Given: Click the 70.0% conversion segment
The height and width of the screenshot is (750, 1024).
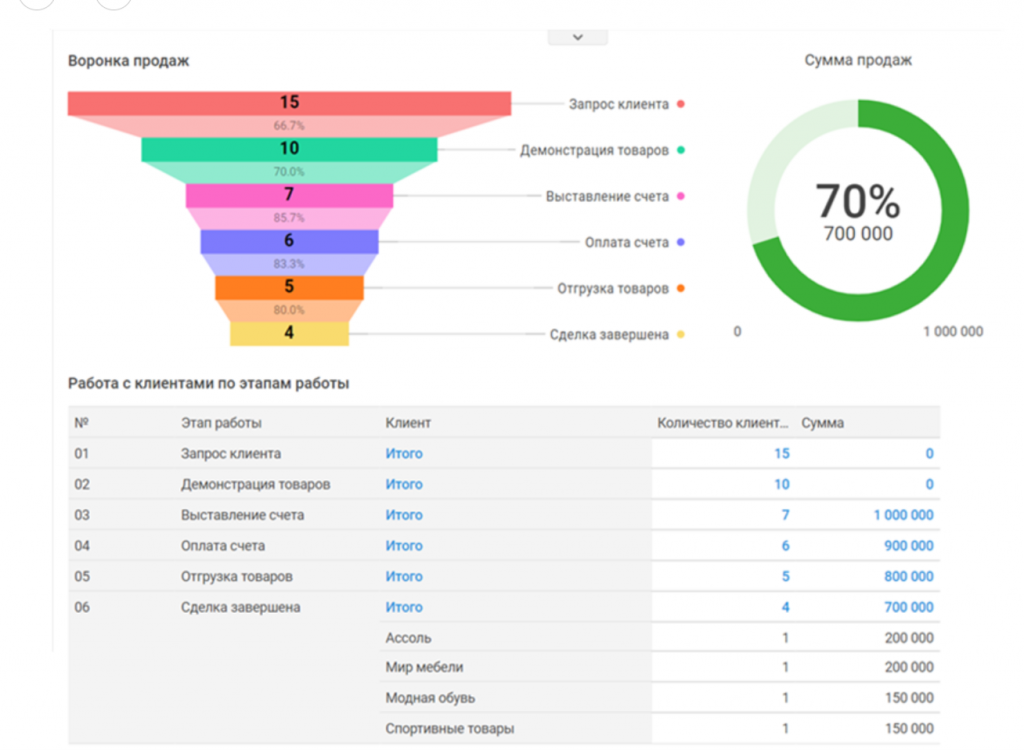Looking at the screenshot, I should click(289, 172).
